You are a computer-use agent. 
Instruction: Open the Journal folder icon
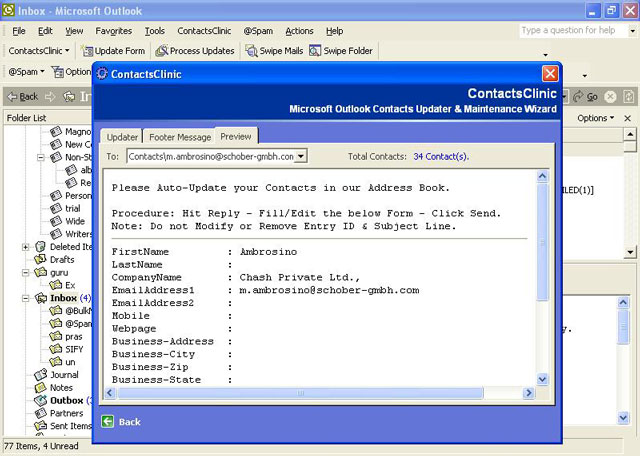pyautogui.click(x=41, y=375)
